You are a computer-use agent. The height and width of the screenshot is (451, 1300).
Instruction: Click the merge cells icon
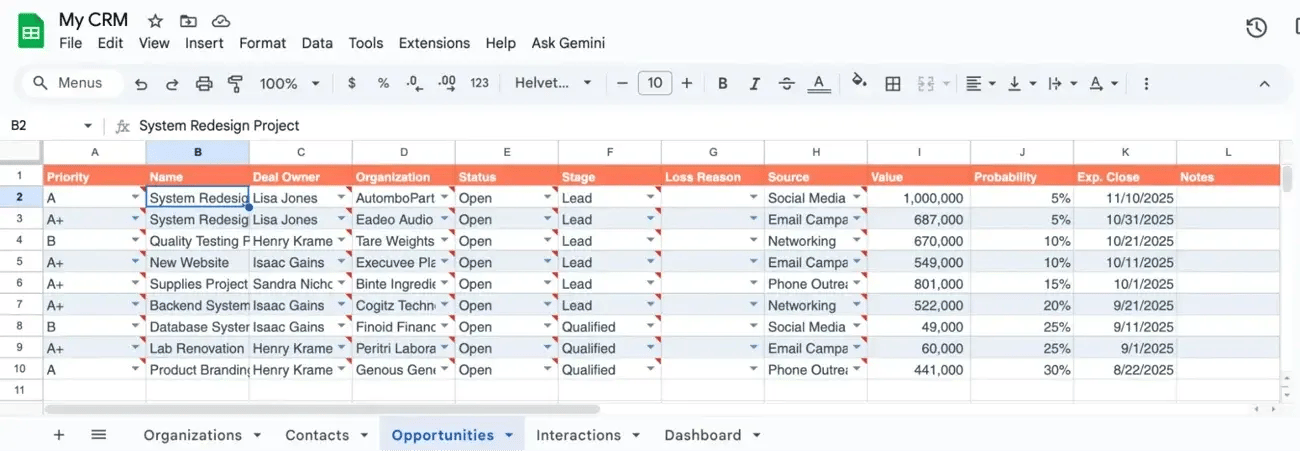pyautogui.click(x=925, y=84)
